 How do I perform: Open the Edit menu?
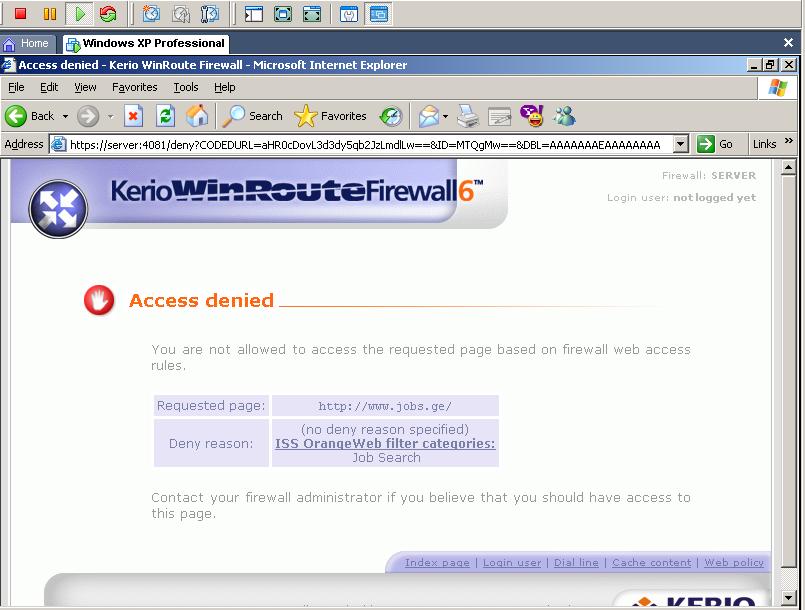click(49, 87)
